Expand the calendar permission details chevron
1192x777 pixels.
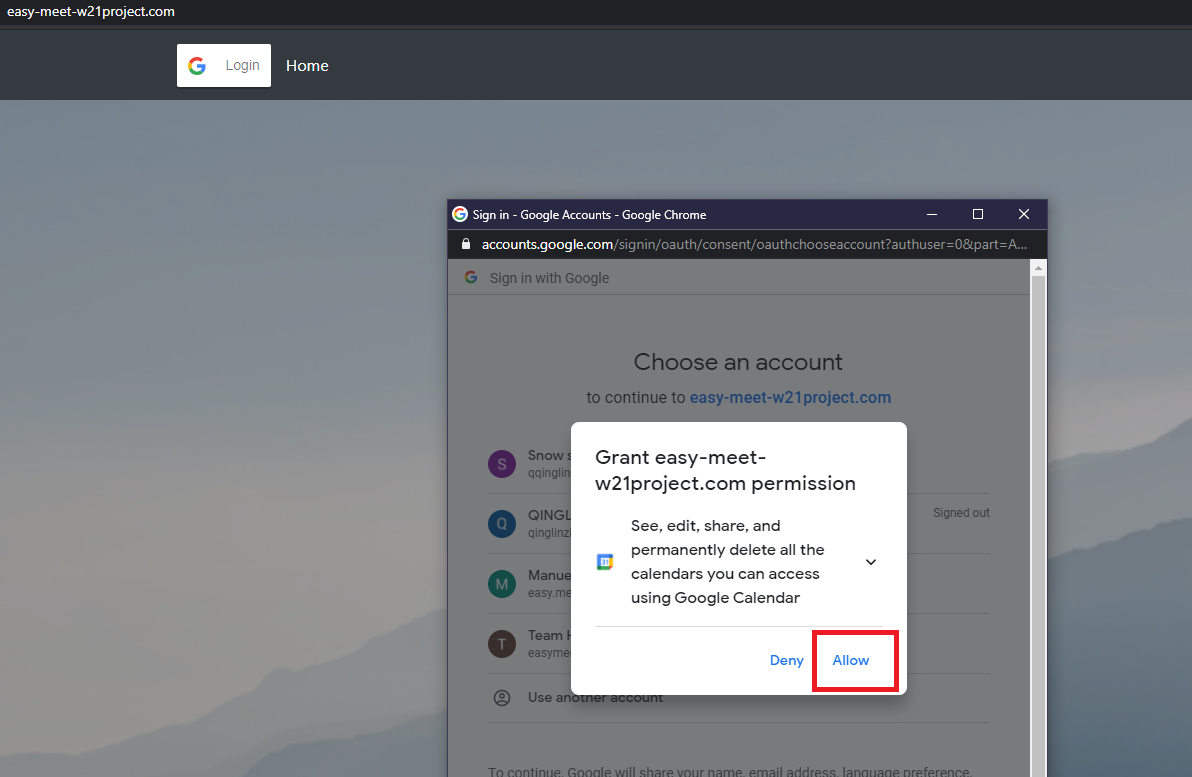pyautogui.click(x=871, y=562)
